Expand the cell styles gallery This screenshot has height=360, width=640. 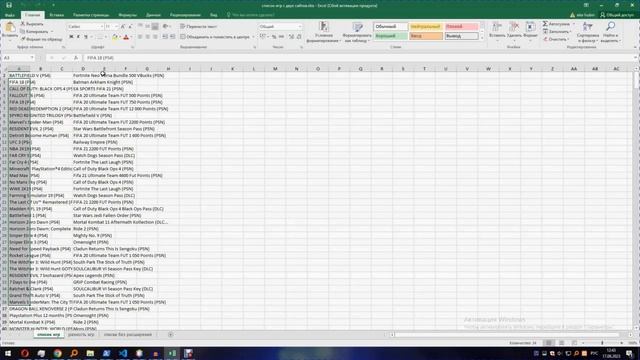click(482, 38)
